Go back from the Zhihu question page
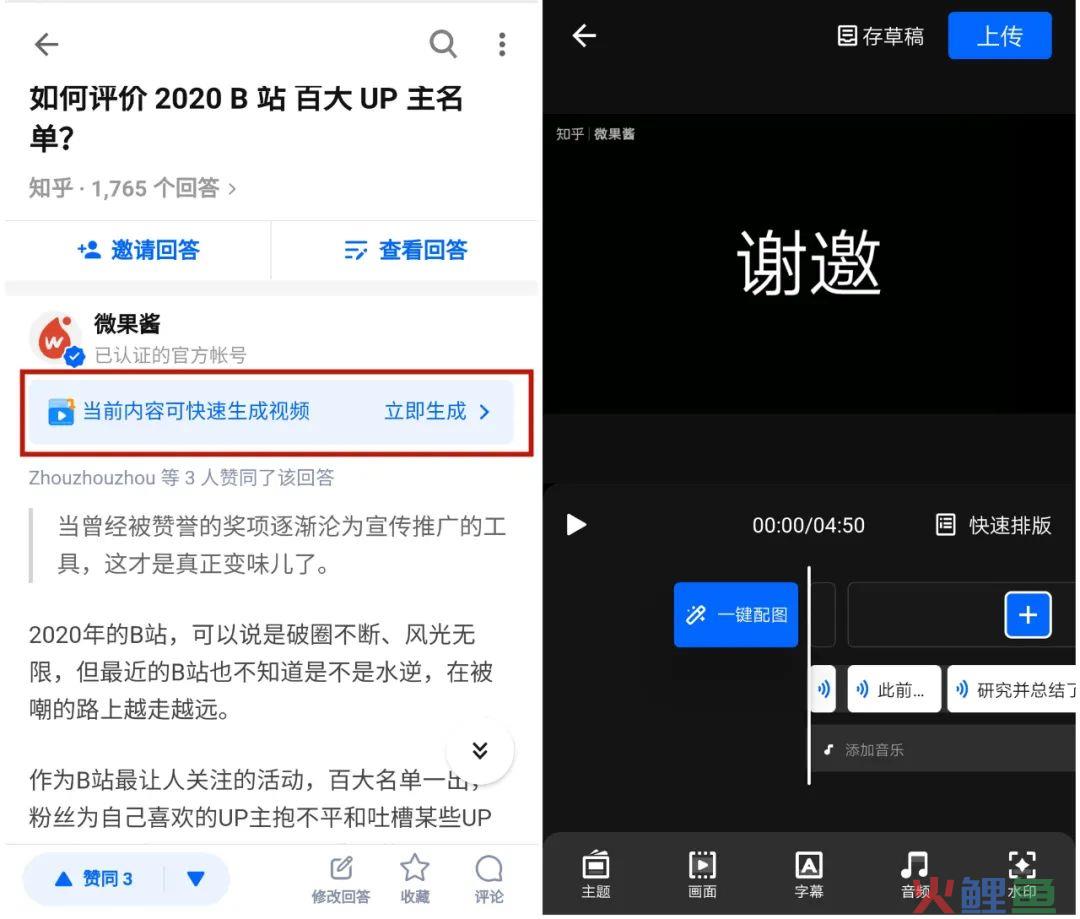The width and height of the screenshot is (1080, 919). [x=47, y=44]
